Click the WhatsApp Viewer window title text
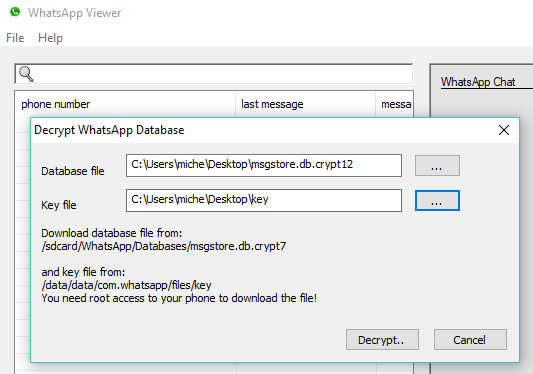 74,13
